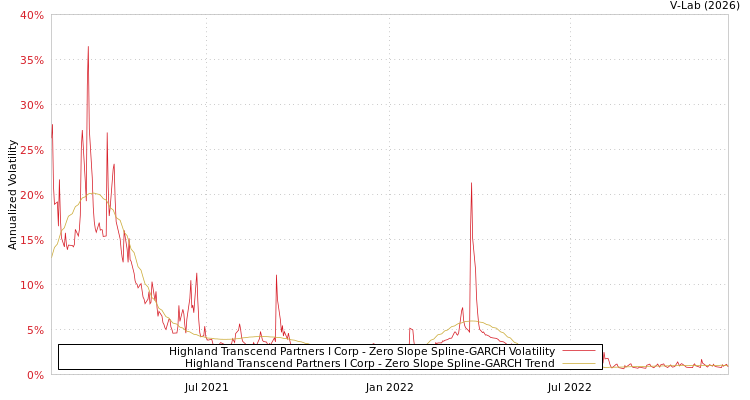Click the 5% y-axis label
Image resolution: width=750 pixels, height=400 pixels.
(35, 330)
